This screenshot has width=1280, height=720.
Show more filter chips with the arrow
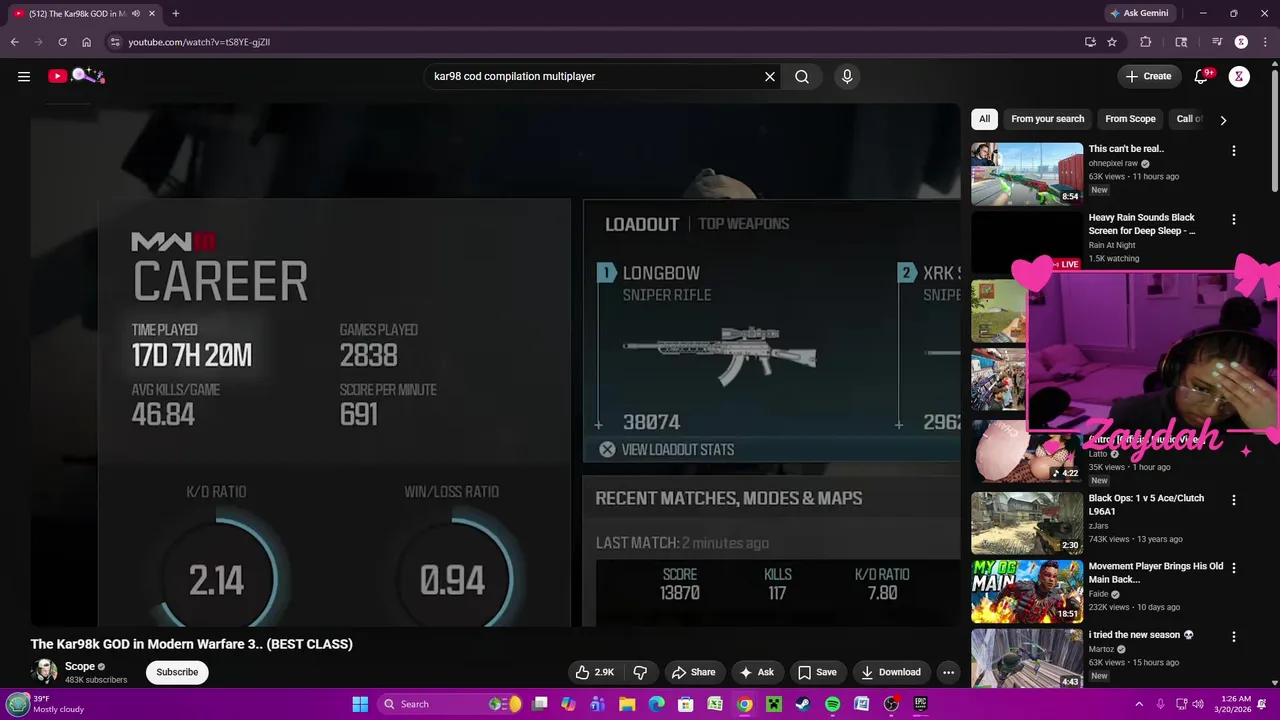(1223, 120)
